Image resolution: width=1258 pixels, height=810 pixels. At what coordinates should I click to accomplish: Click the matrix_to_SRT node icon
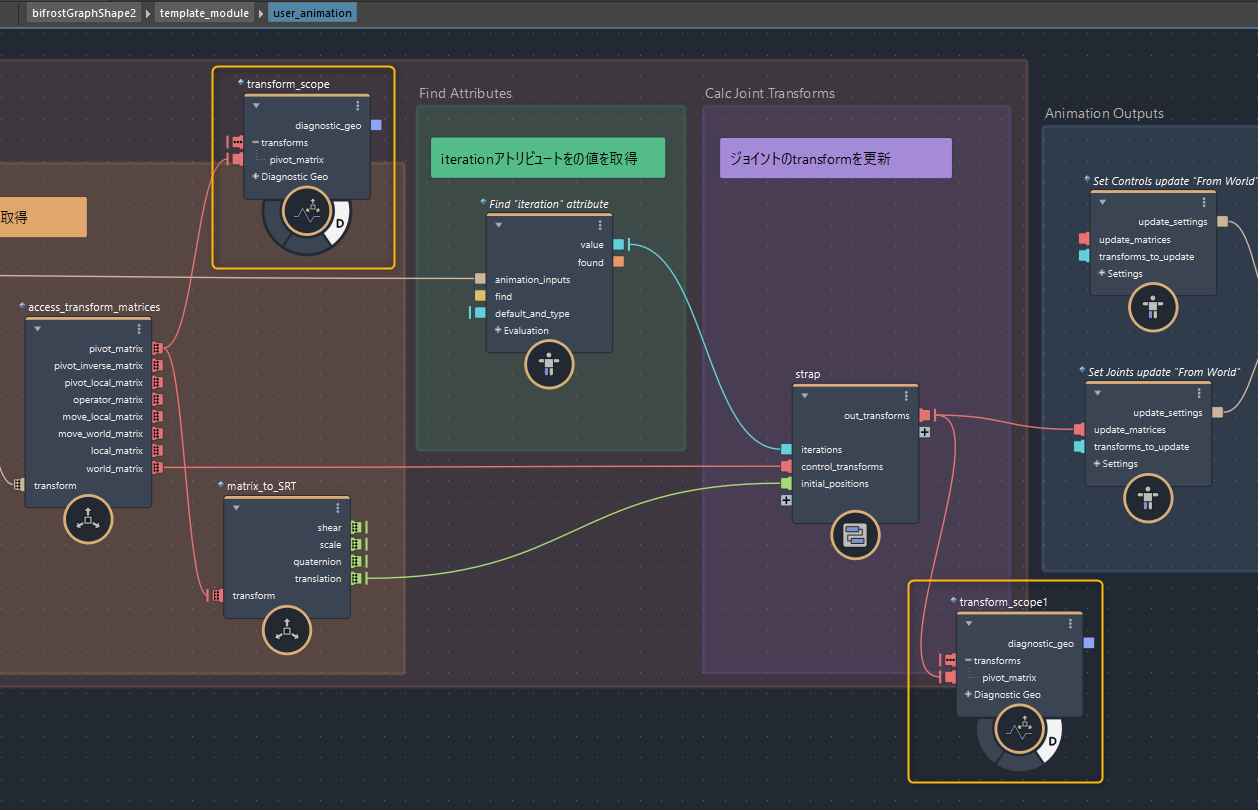tap(287, 631)
